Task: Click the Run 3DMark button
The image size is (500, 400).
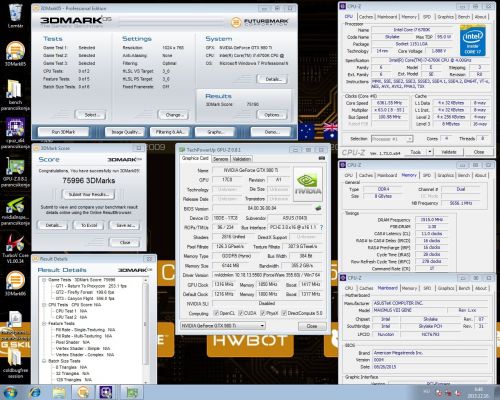Action: point(63,132)
